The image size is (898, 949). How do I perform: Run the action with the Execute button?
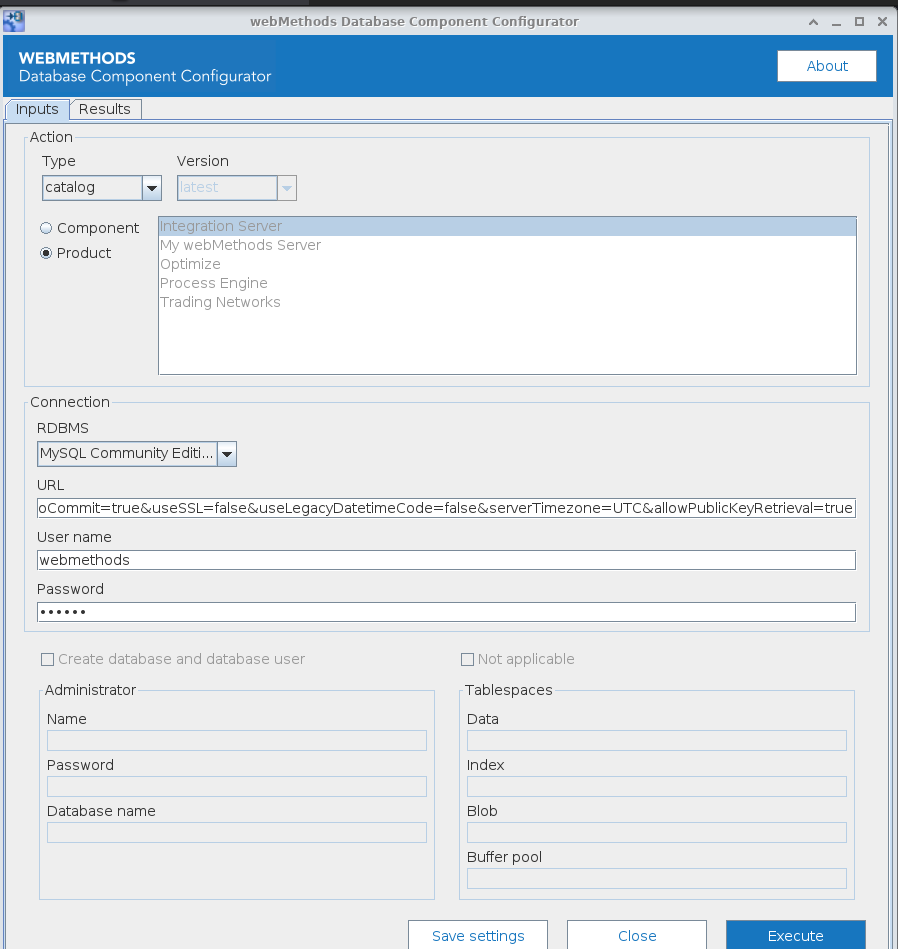pos(796,935)
